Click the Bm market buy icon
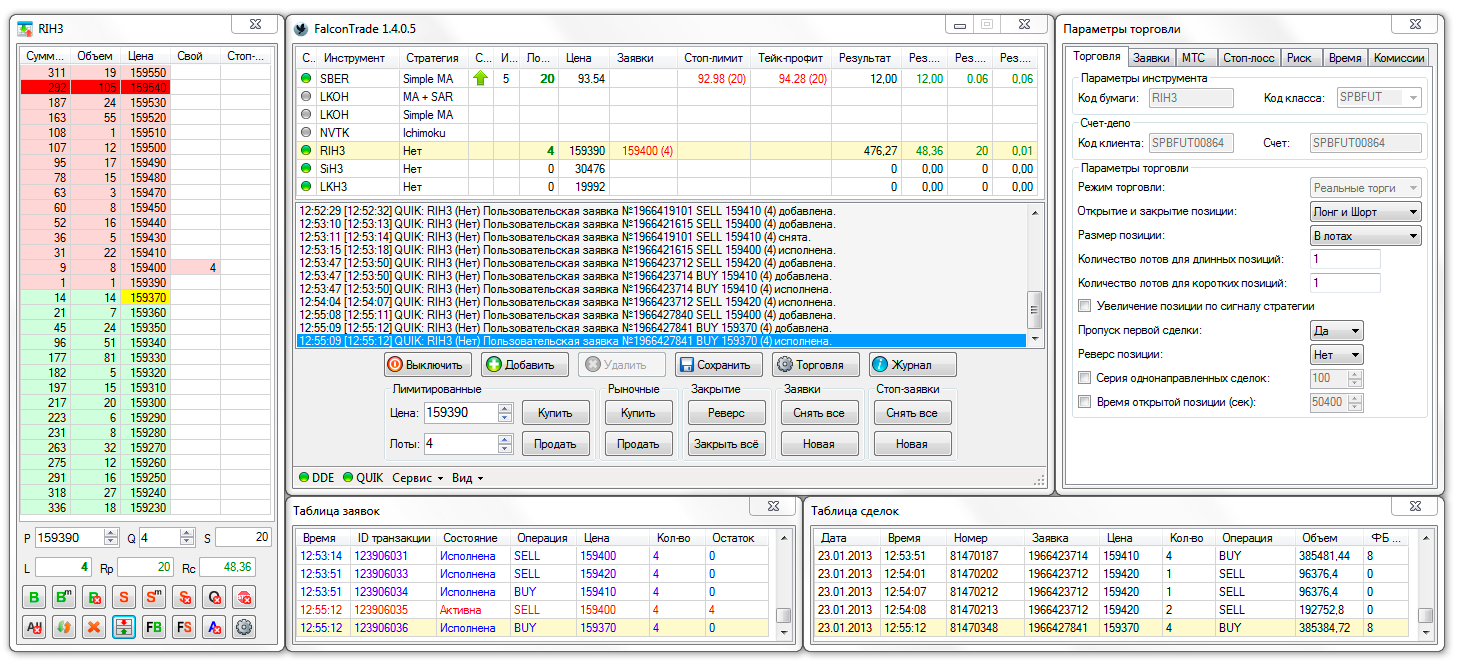This screenshot has width=1458, height=668. pyautogui.click(x=64, y=598)
